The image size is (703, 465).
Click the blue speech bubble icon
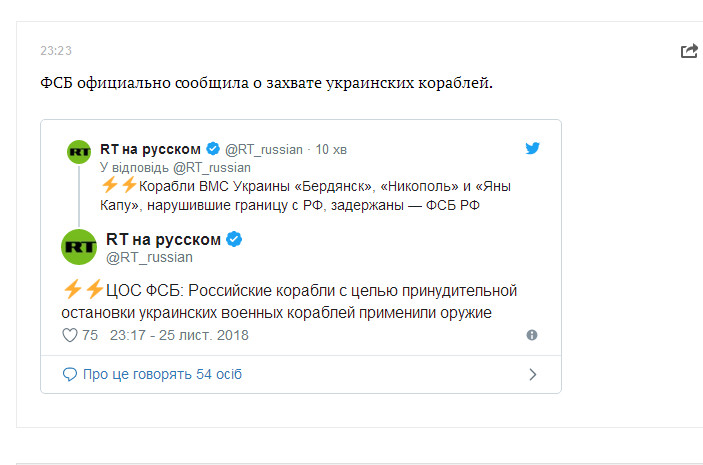(x=69, y=375)
